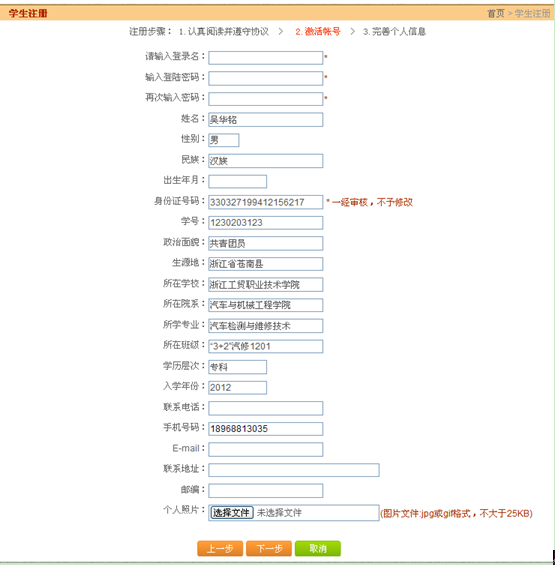
Task: Follow the 首页 breadcrumb link
Action: [496, 13]
